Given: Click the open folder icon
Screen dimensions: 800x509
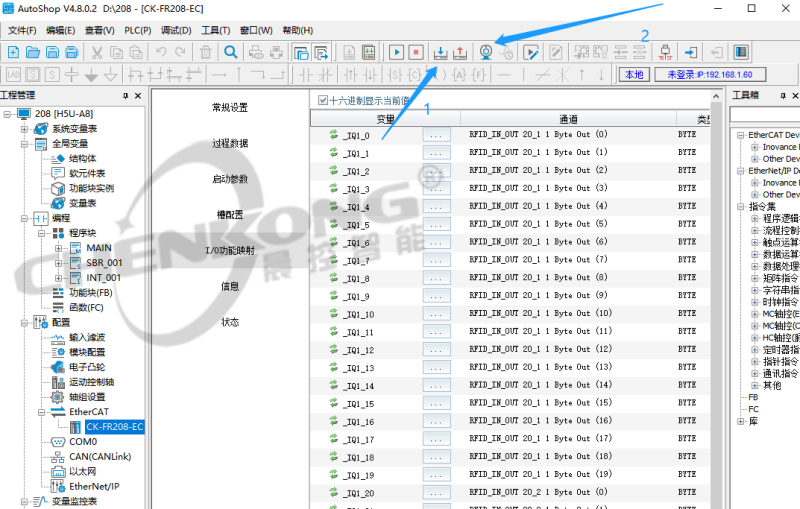Looking at the screenshot, I should click(x=32, y=52).
